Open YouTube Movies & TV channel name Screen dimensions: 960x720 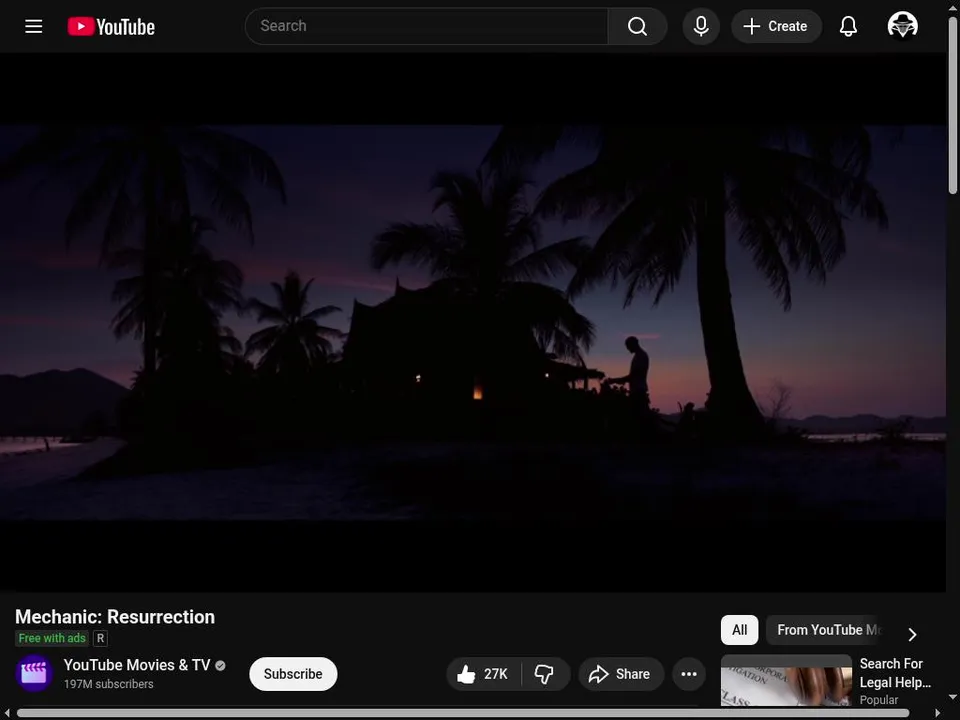pos(137,665)
